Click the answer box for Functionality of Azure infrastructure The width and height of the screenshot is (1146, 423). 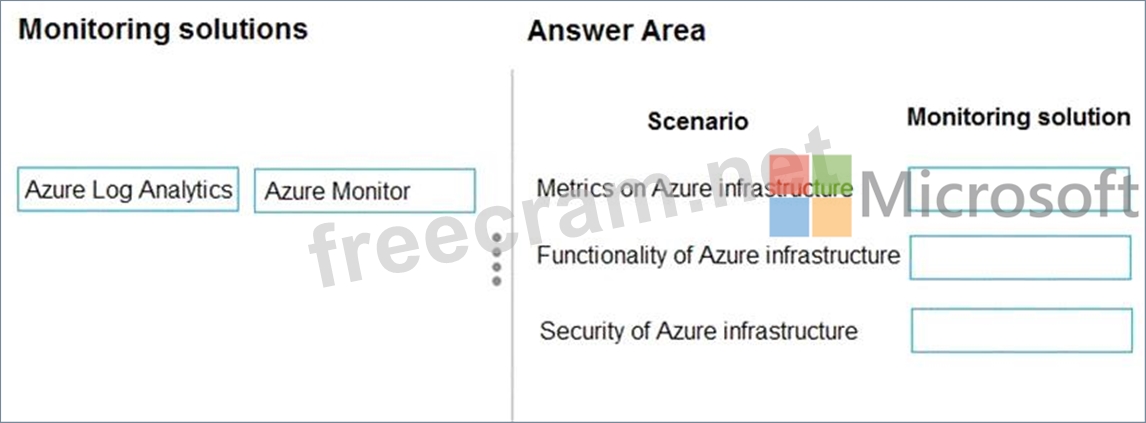[1020, 257]
